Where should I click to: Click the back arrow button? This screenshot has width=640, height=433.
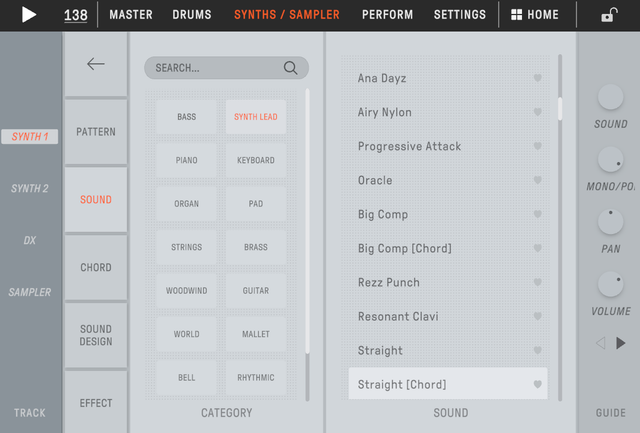pos(96,64)
